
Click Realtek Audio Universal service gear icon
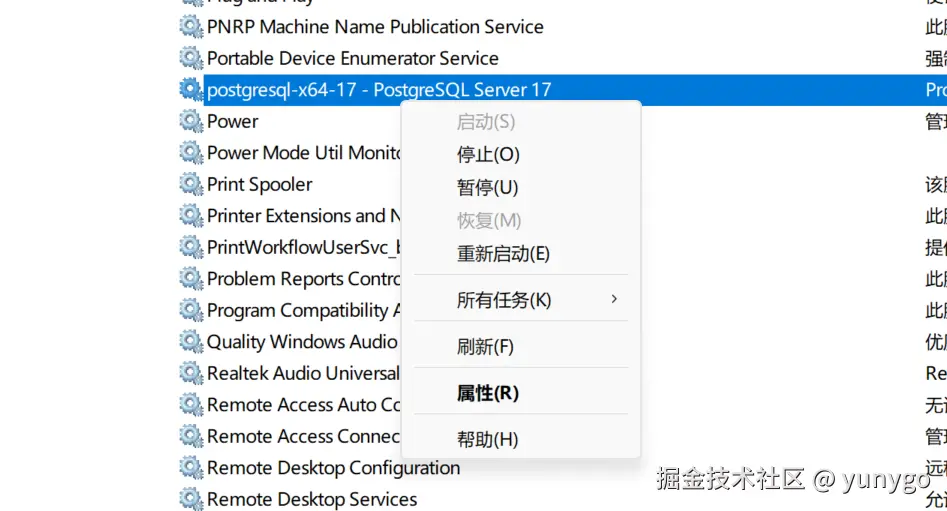click(x=190, y=373)
